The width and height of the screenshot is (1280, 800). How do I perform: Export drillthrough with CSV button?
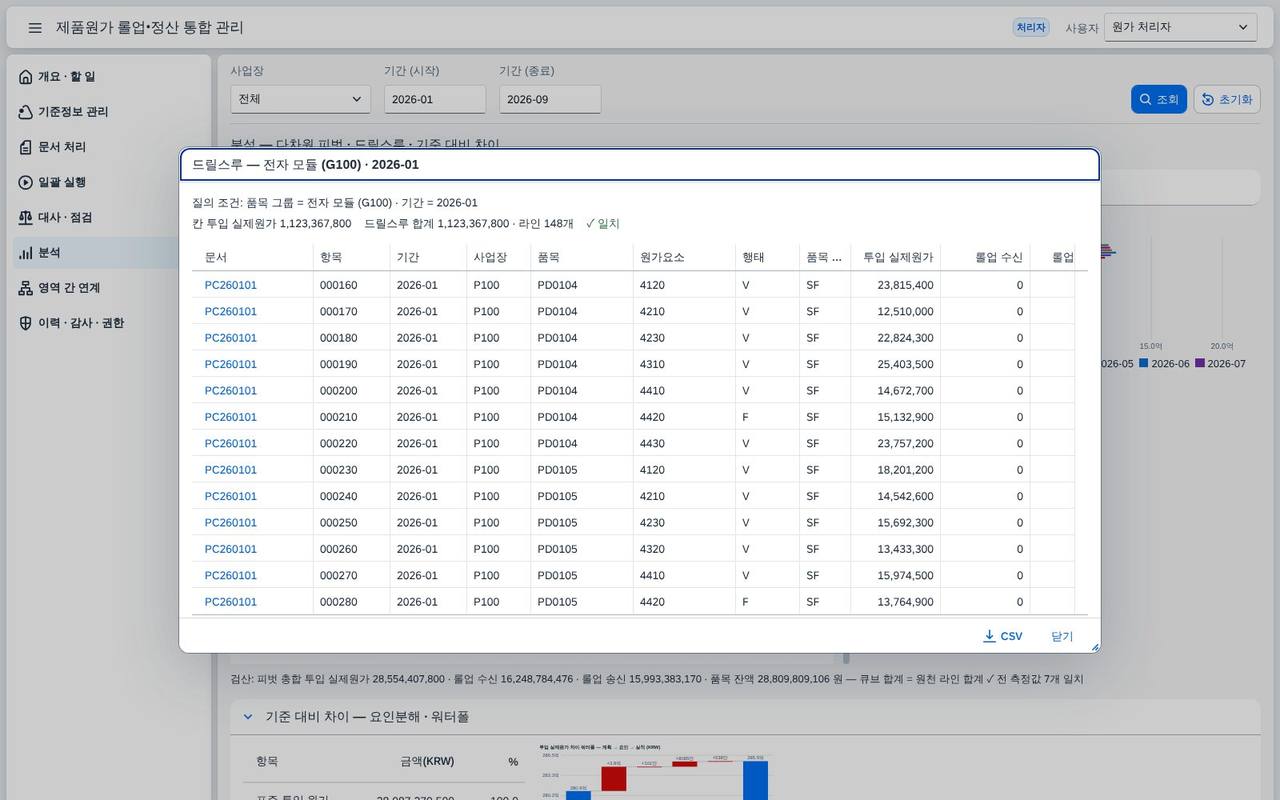coord(1003,636)
